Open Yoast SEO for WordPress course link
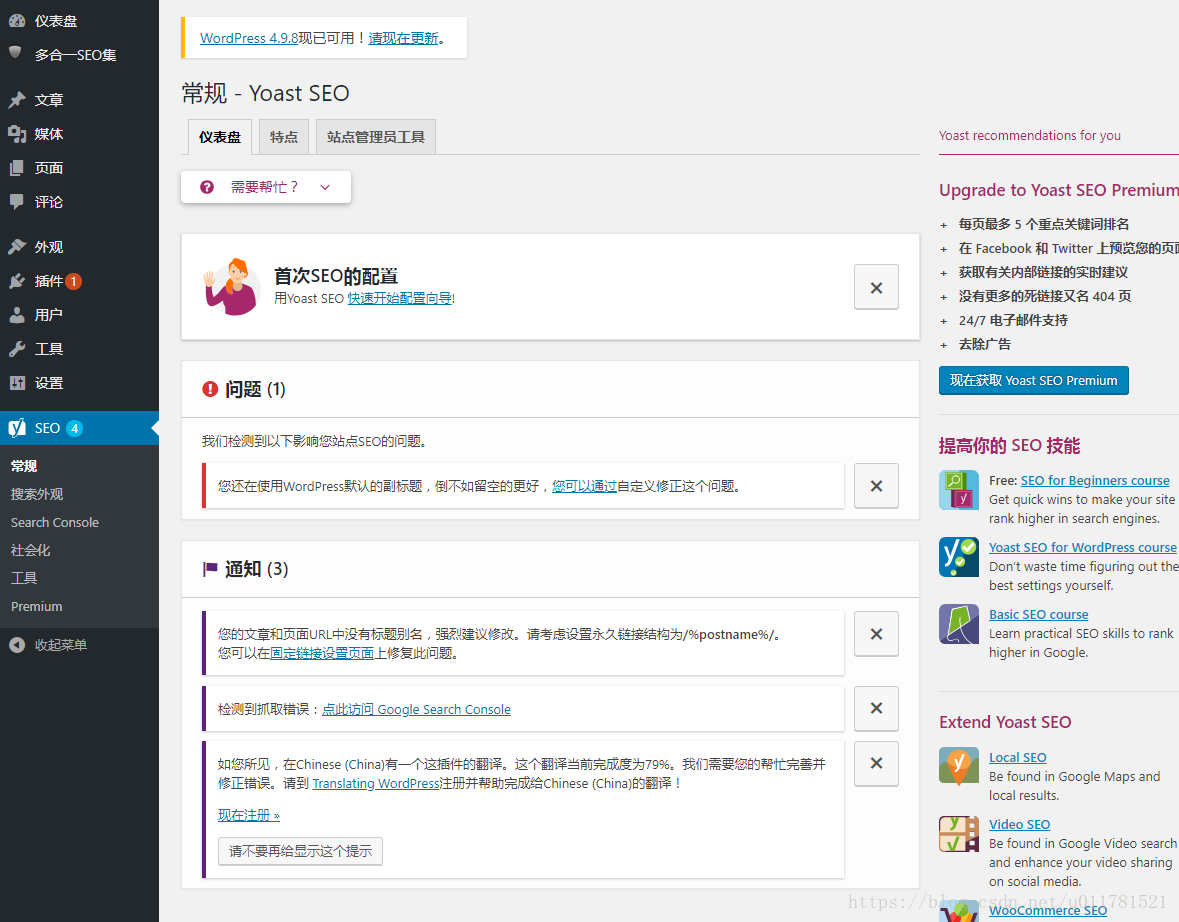1179x922 pixels. click(x=1082, y=547)
